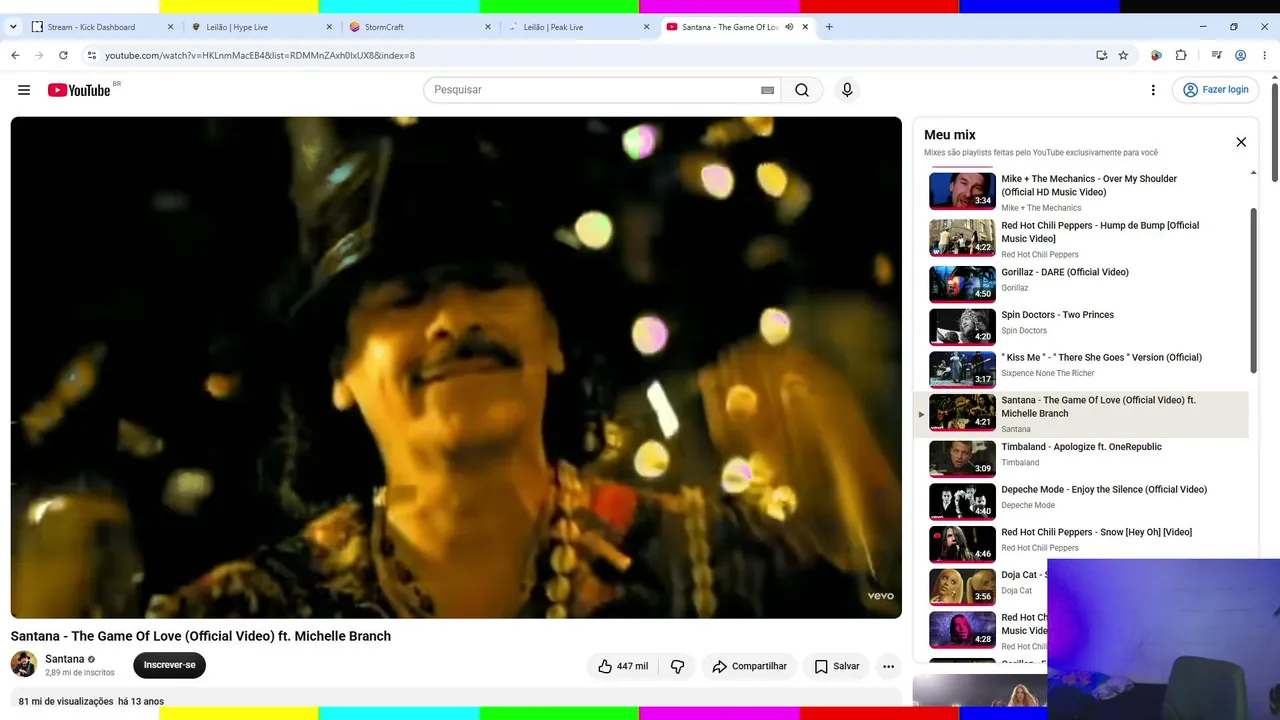The height and width of the screenshot is (720, 1280).
Task: Switch to the Stream - Kick Dashboard tab
Action: coord(102,27)
